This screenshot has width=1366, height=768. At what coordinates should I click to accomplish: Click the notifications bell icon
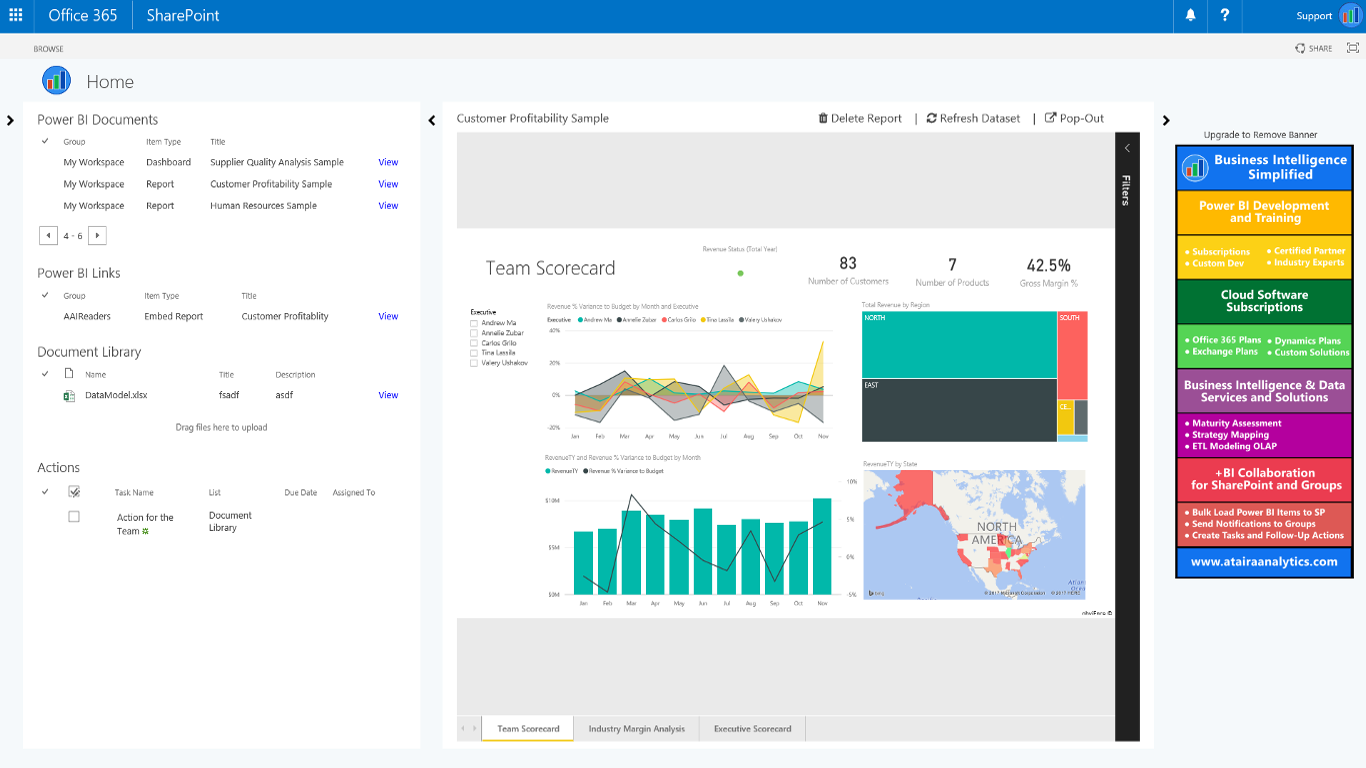point(1190,16)
